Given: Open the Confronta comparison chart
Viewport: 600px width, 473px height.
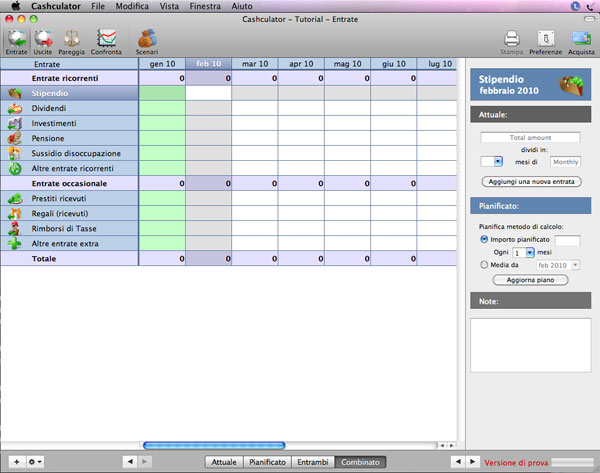Looking at the screenshot, I should (106, 42).
